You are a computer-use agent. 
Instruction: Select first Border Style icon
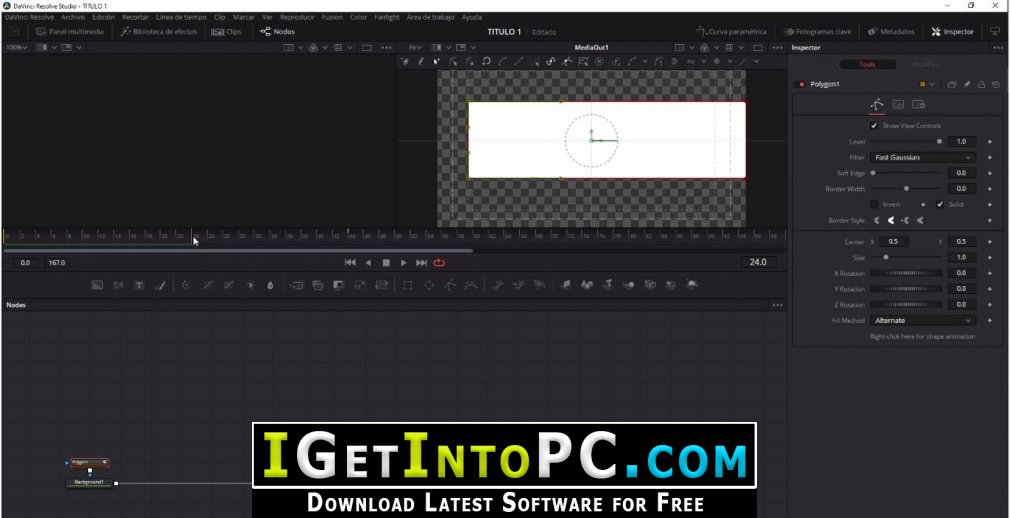click(x=877, y=220)
